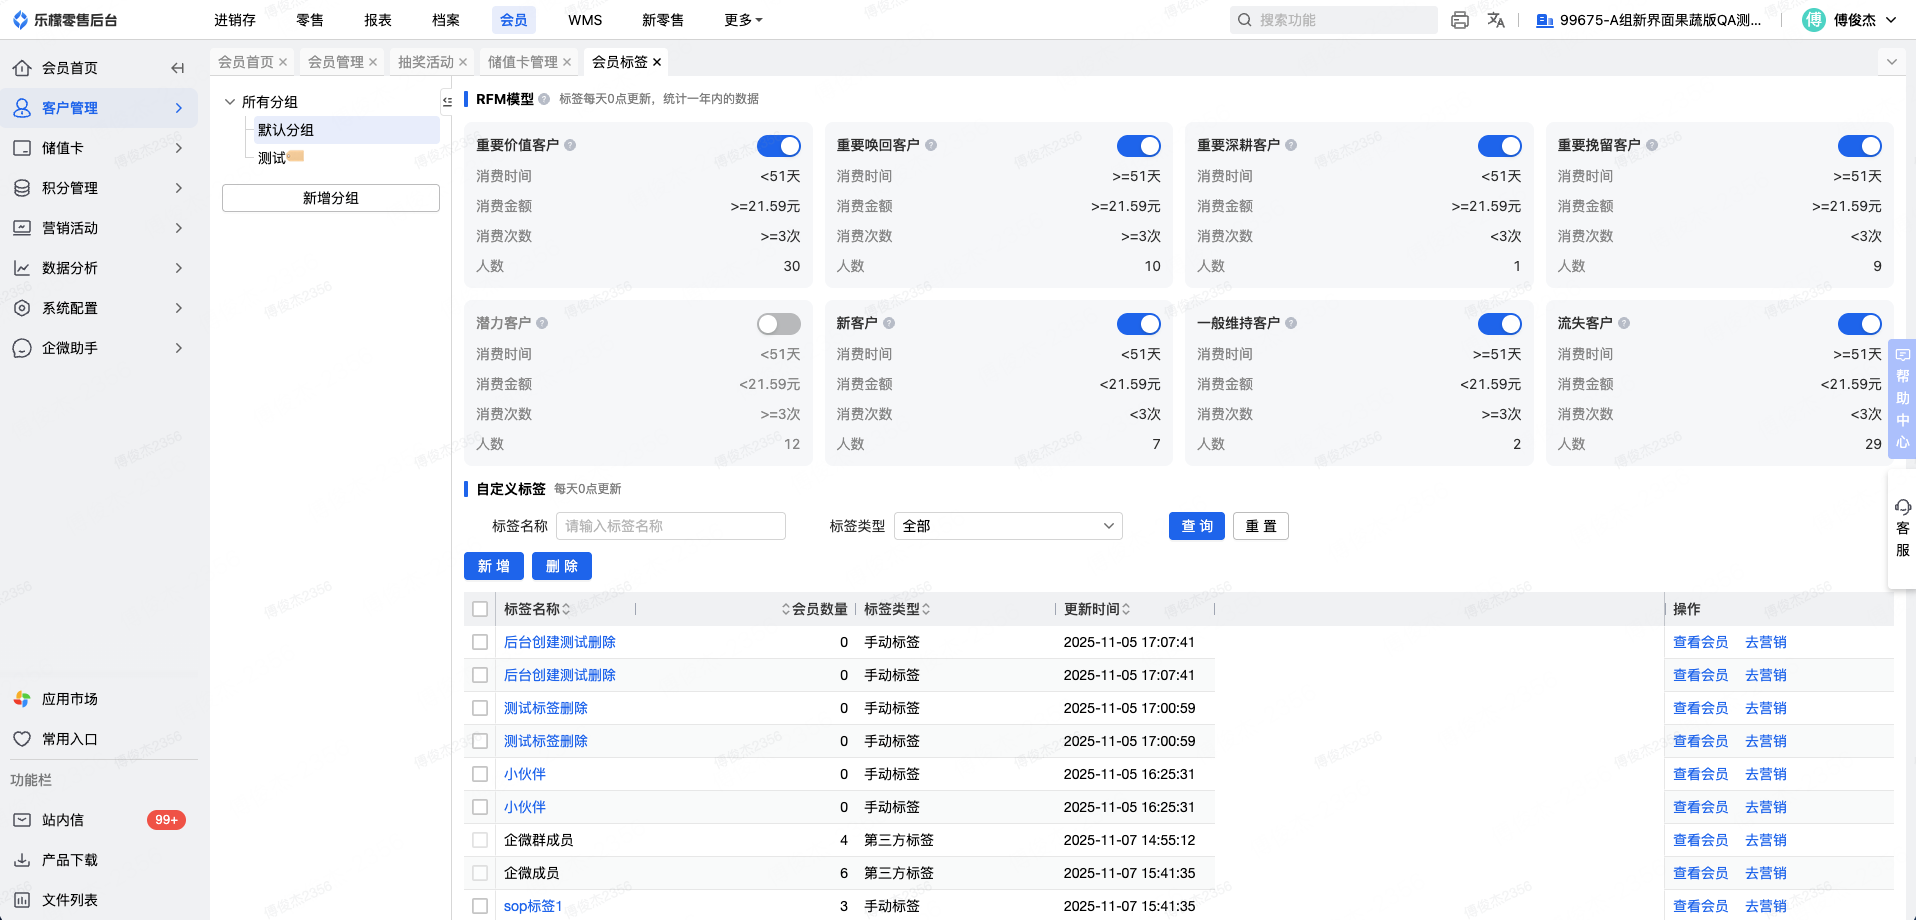Open the language translation icon
Screen dimensions: 1916x920
coord(1496,20)
